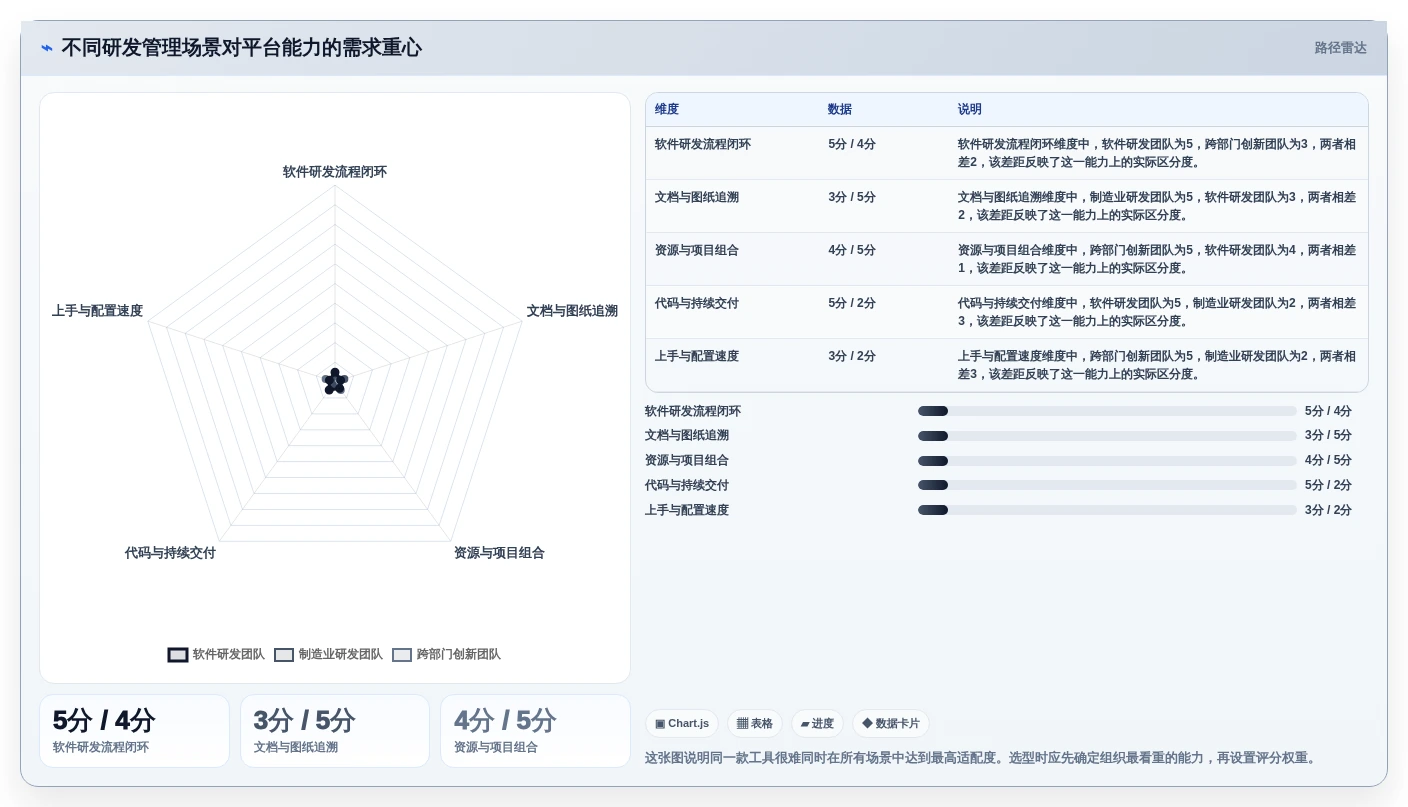This screenshot has height=807, width=1408.
Task: Click the table value 3分 / 5分
Action: 852,197
